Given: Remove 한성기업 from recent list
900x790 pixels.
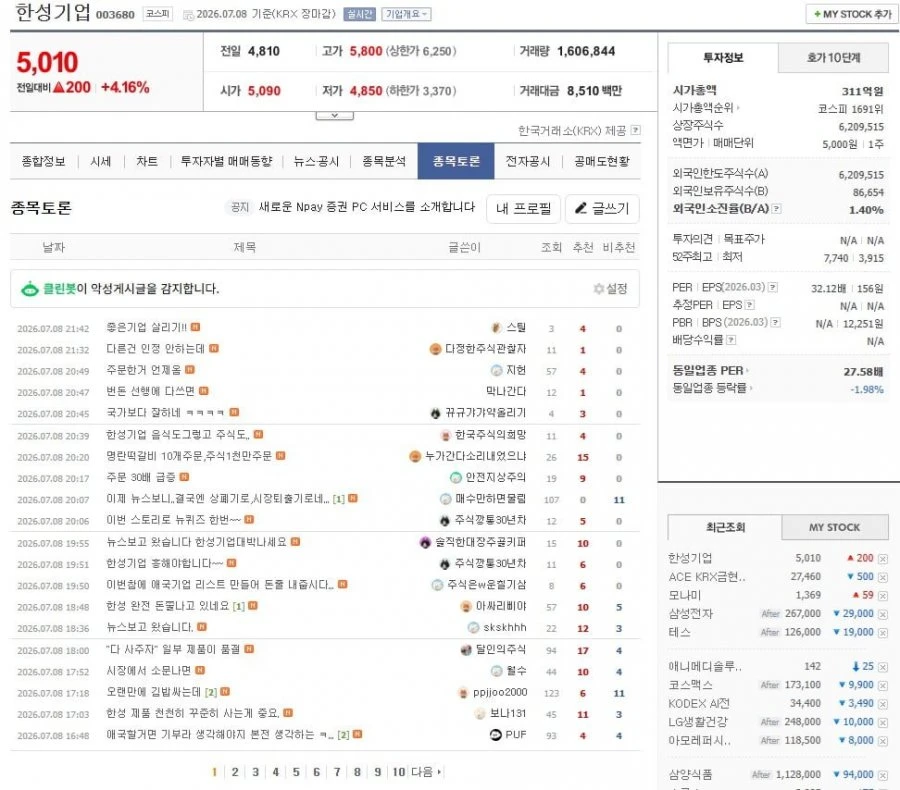Looking at the screenshot, I should click(883, 559).
